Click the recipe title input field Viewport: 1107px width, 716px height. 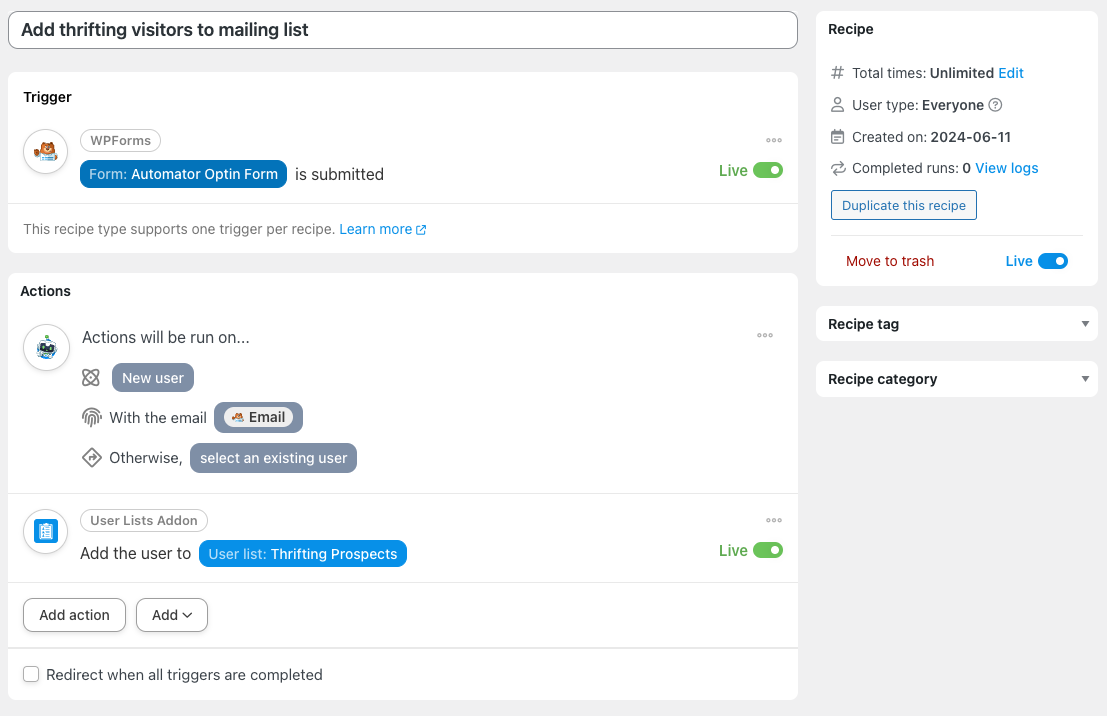tap(402, 30)
